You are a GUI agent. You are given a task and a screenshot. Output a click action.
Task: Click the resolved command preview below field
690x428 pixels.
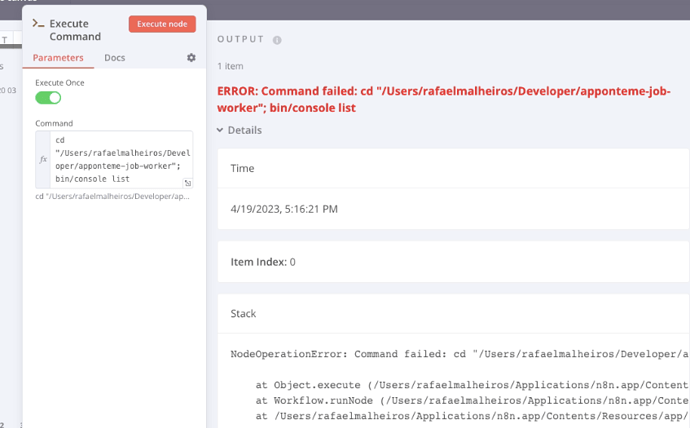pos(112,196)
